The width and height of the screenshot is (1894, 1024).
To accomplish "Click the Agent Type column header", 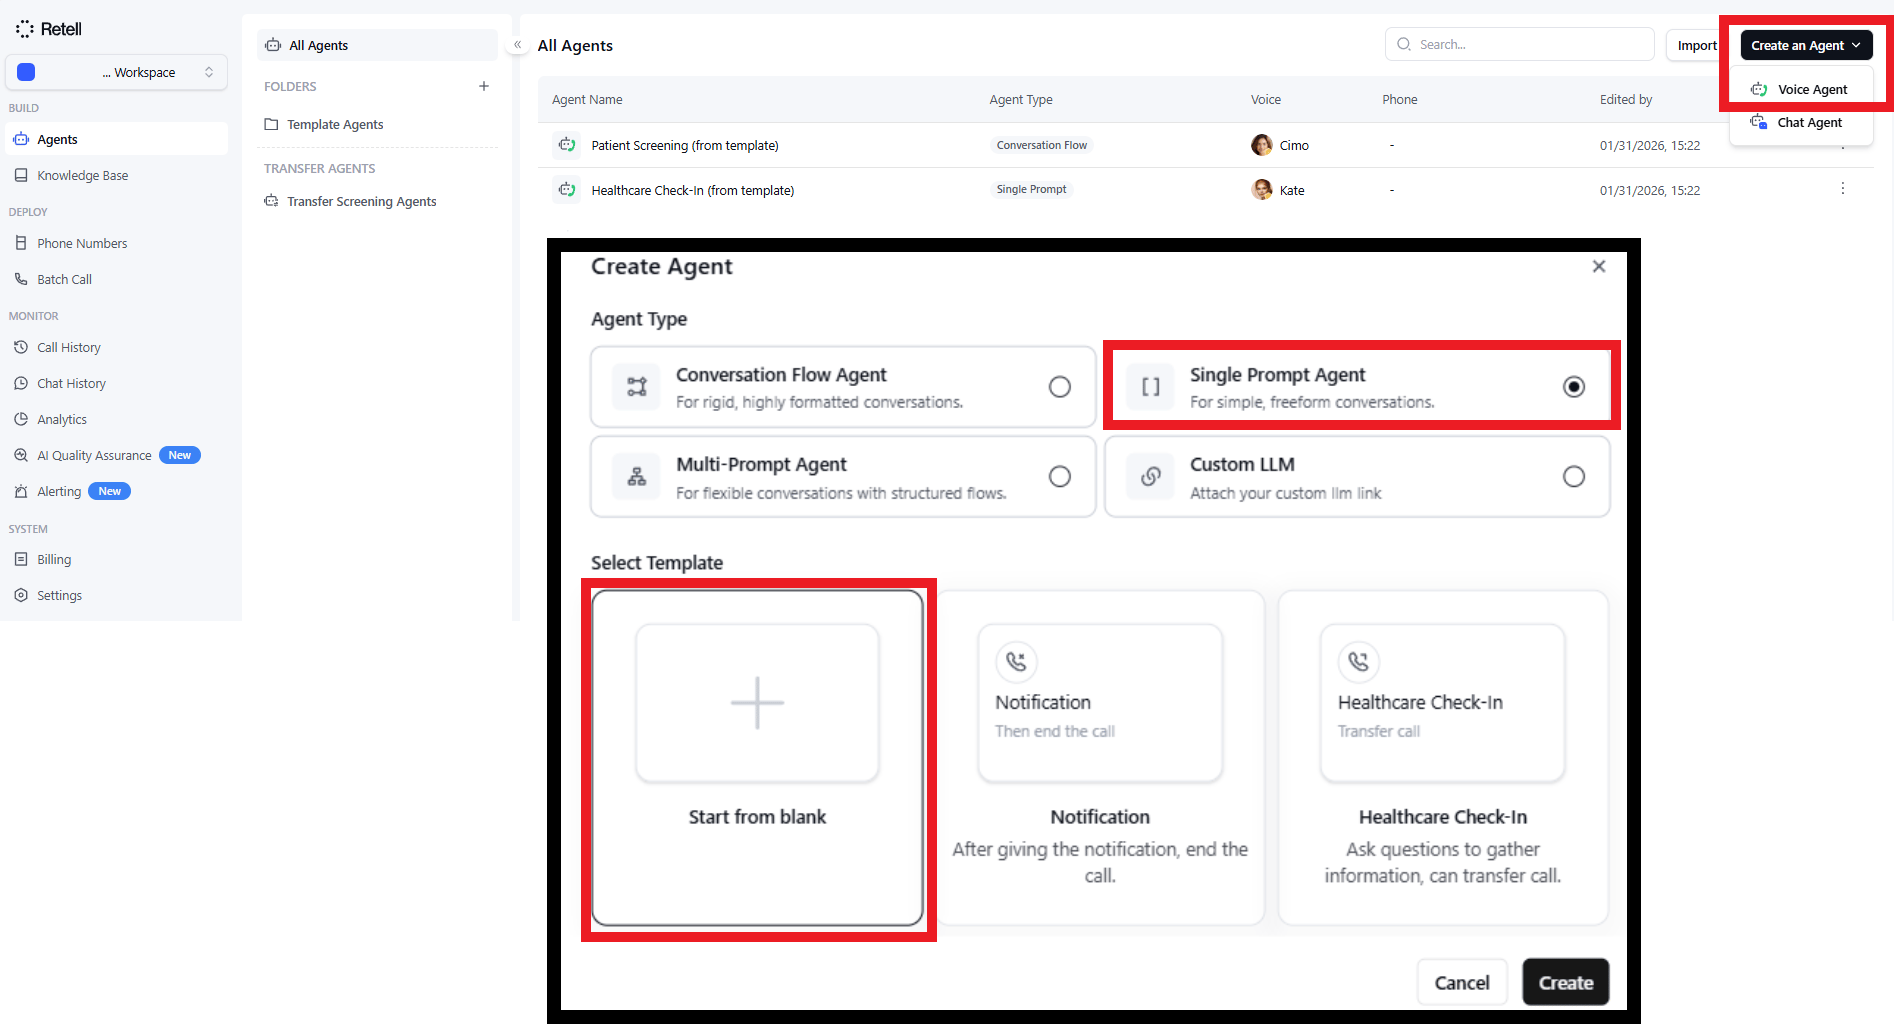I will [x=1021, y=100].
